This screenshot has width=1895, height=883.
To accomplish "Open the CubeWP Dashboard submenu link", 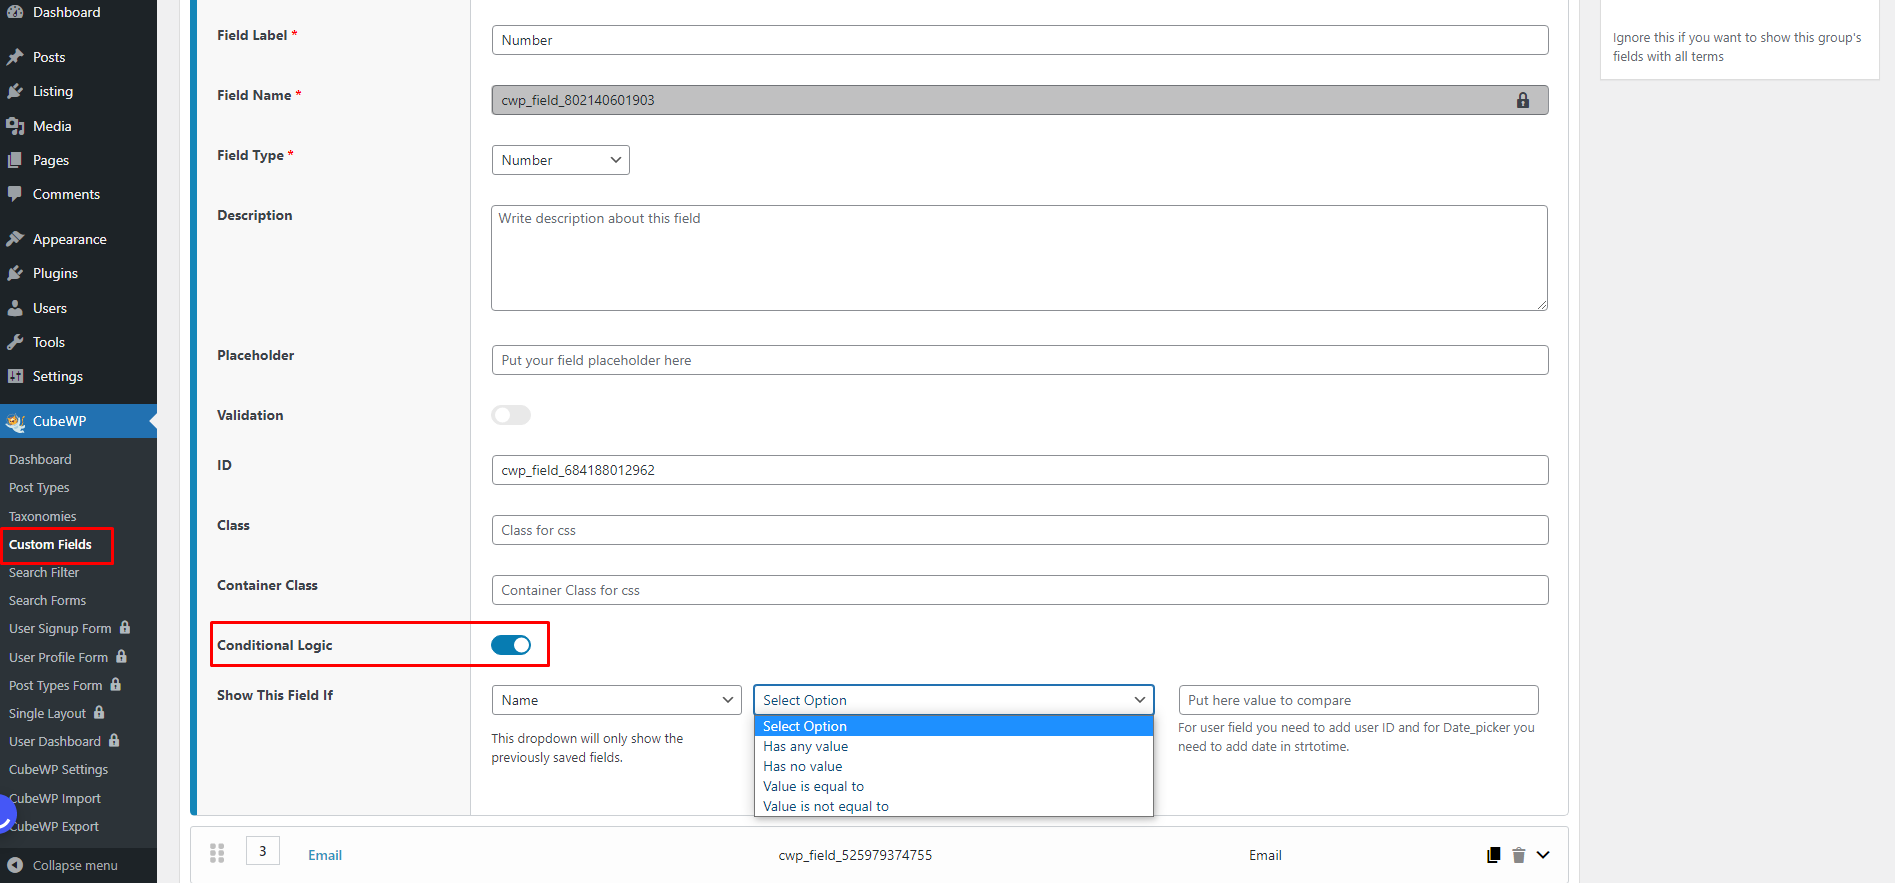I will click(x=40, y=459).
